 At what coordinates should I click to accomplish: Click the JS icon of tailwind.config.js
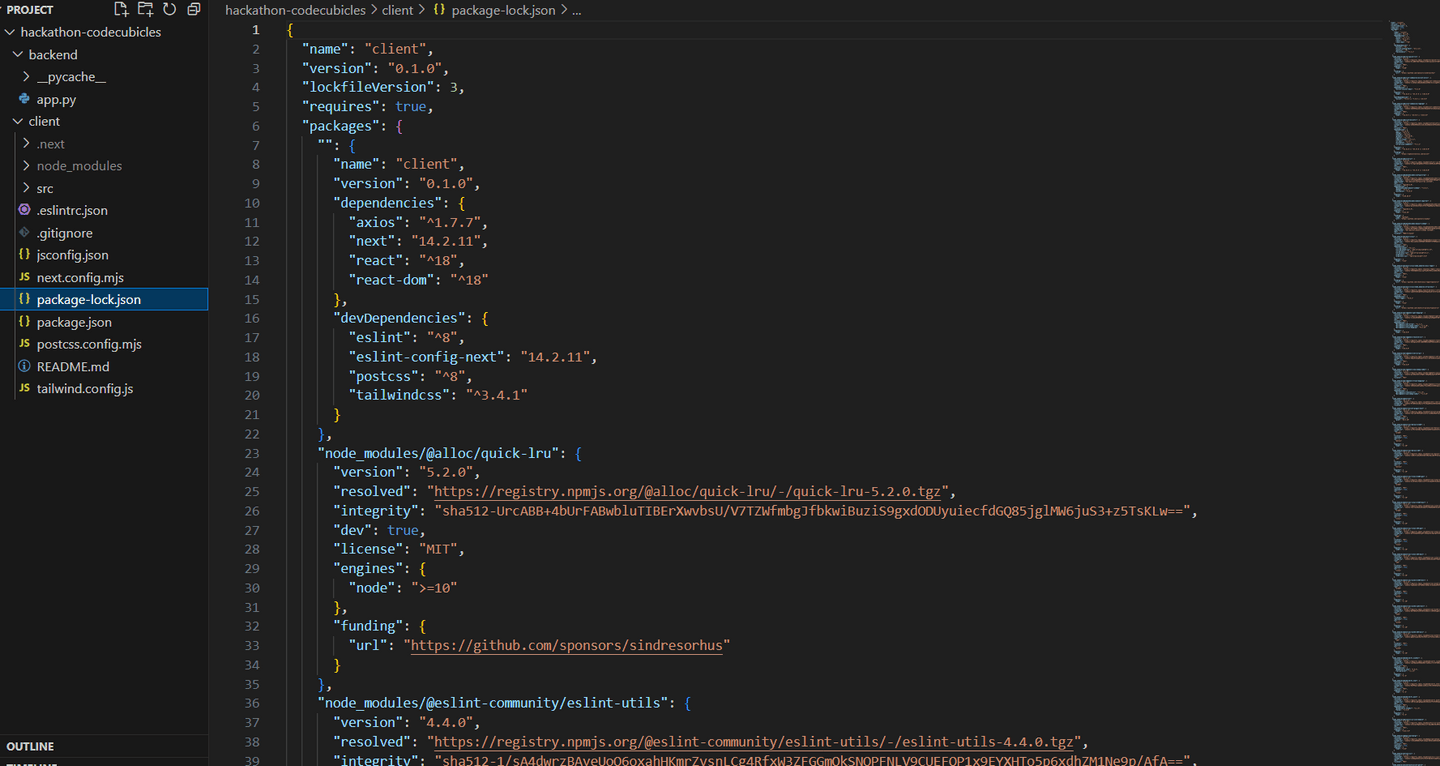click(x=25, y=388)
